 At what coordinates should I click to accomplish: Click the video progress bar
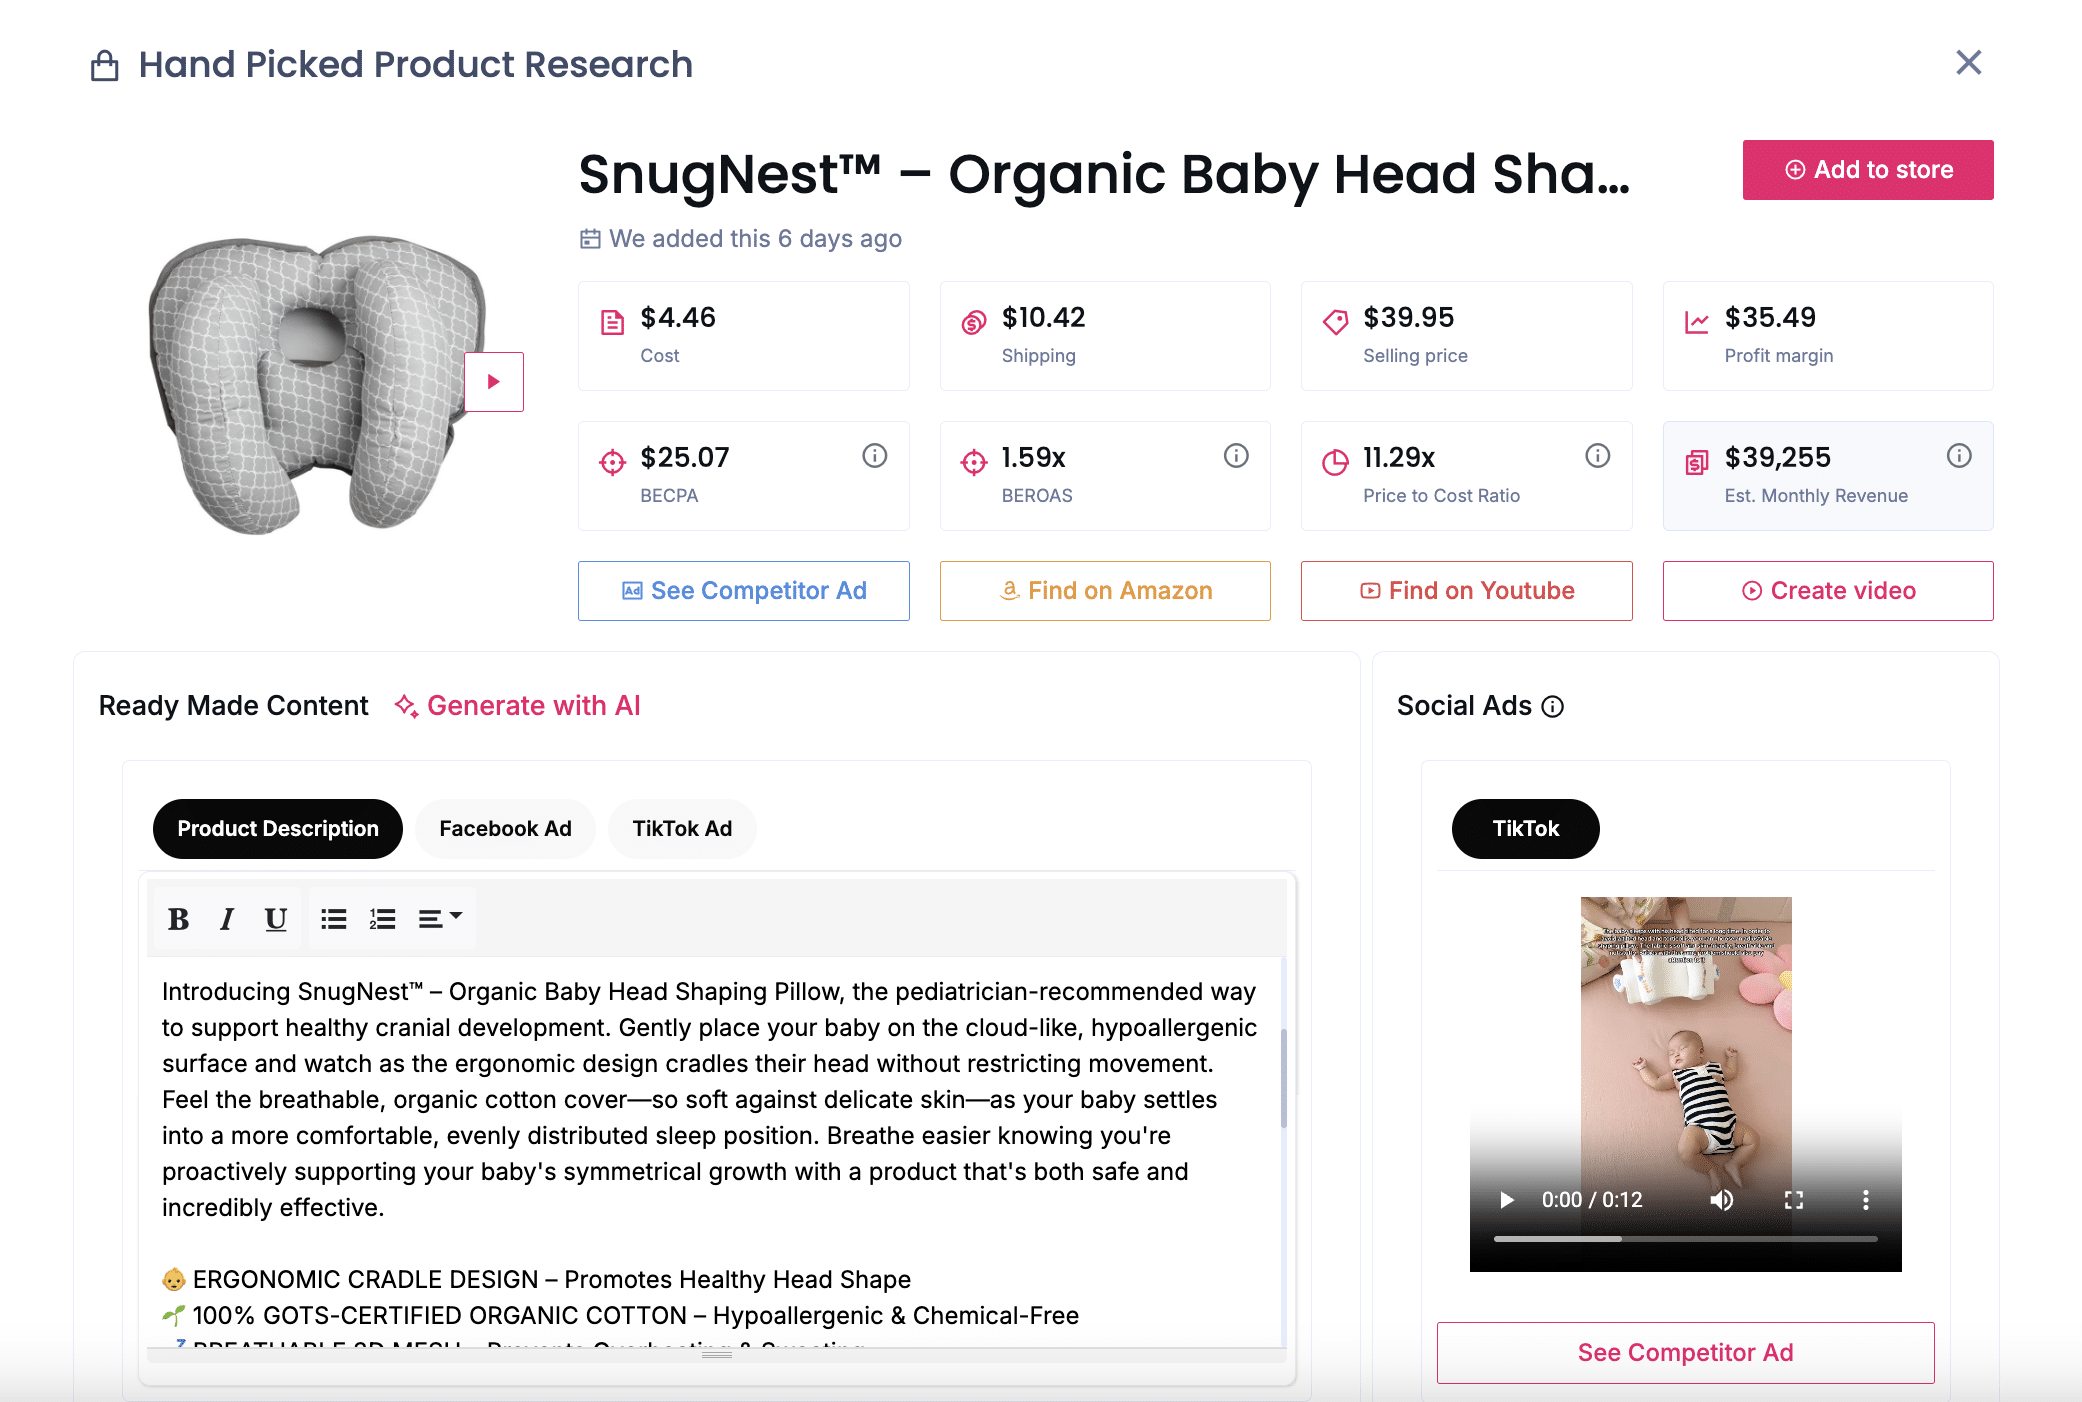coord(1686,1239)
